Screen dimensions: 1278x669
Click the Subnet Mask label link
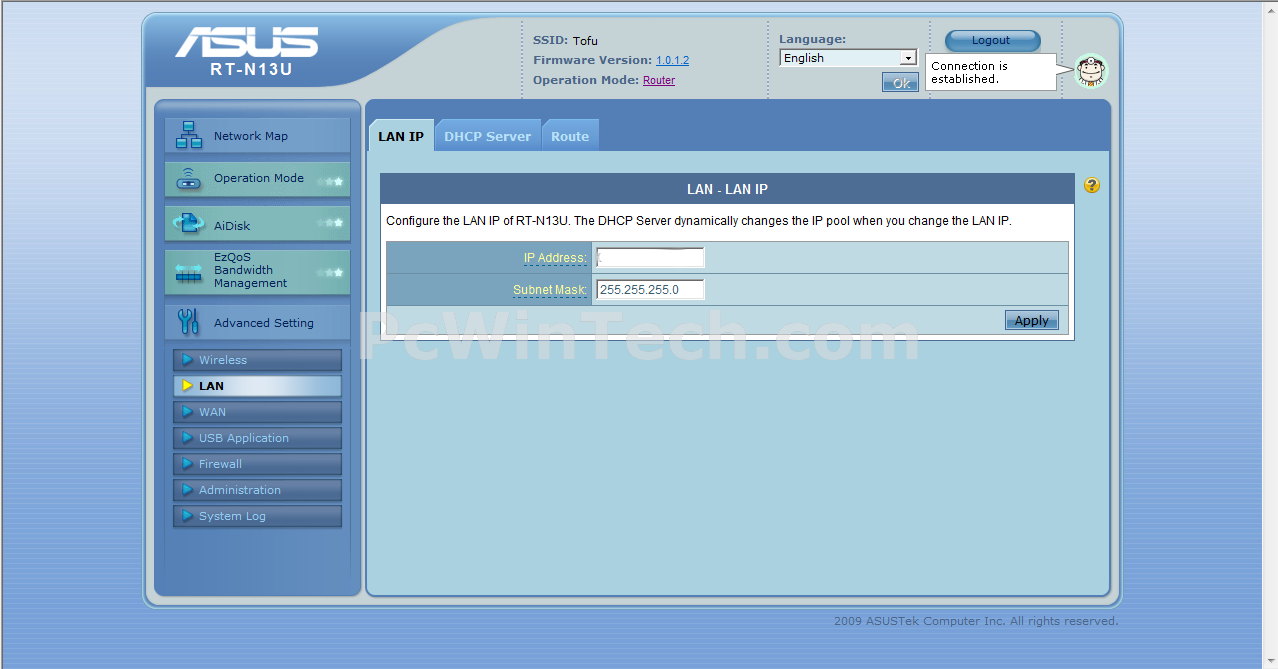550,290
